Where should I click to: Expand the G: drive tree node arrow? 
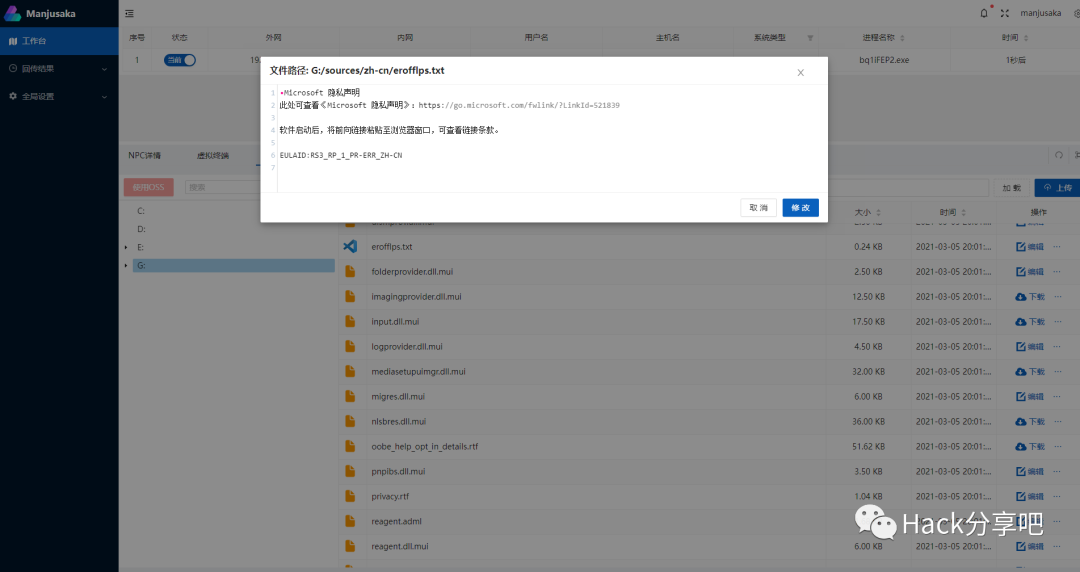pos(126,265)
